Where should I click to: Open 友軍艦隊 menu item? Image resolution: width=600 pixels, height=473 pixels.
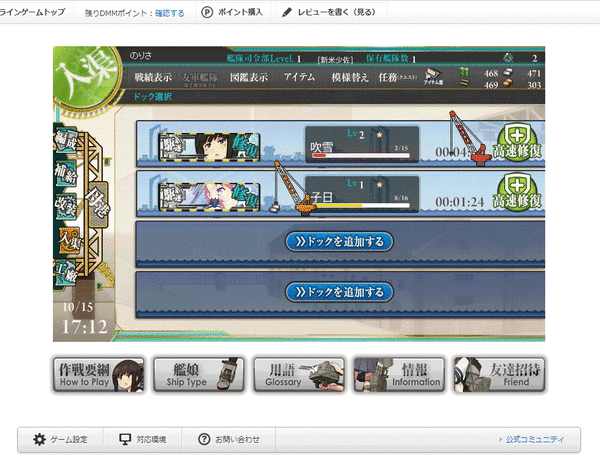click(200, 78)
